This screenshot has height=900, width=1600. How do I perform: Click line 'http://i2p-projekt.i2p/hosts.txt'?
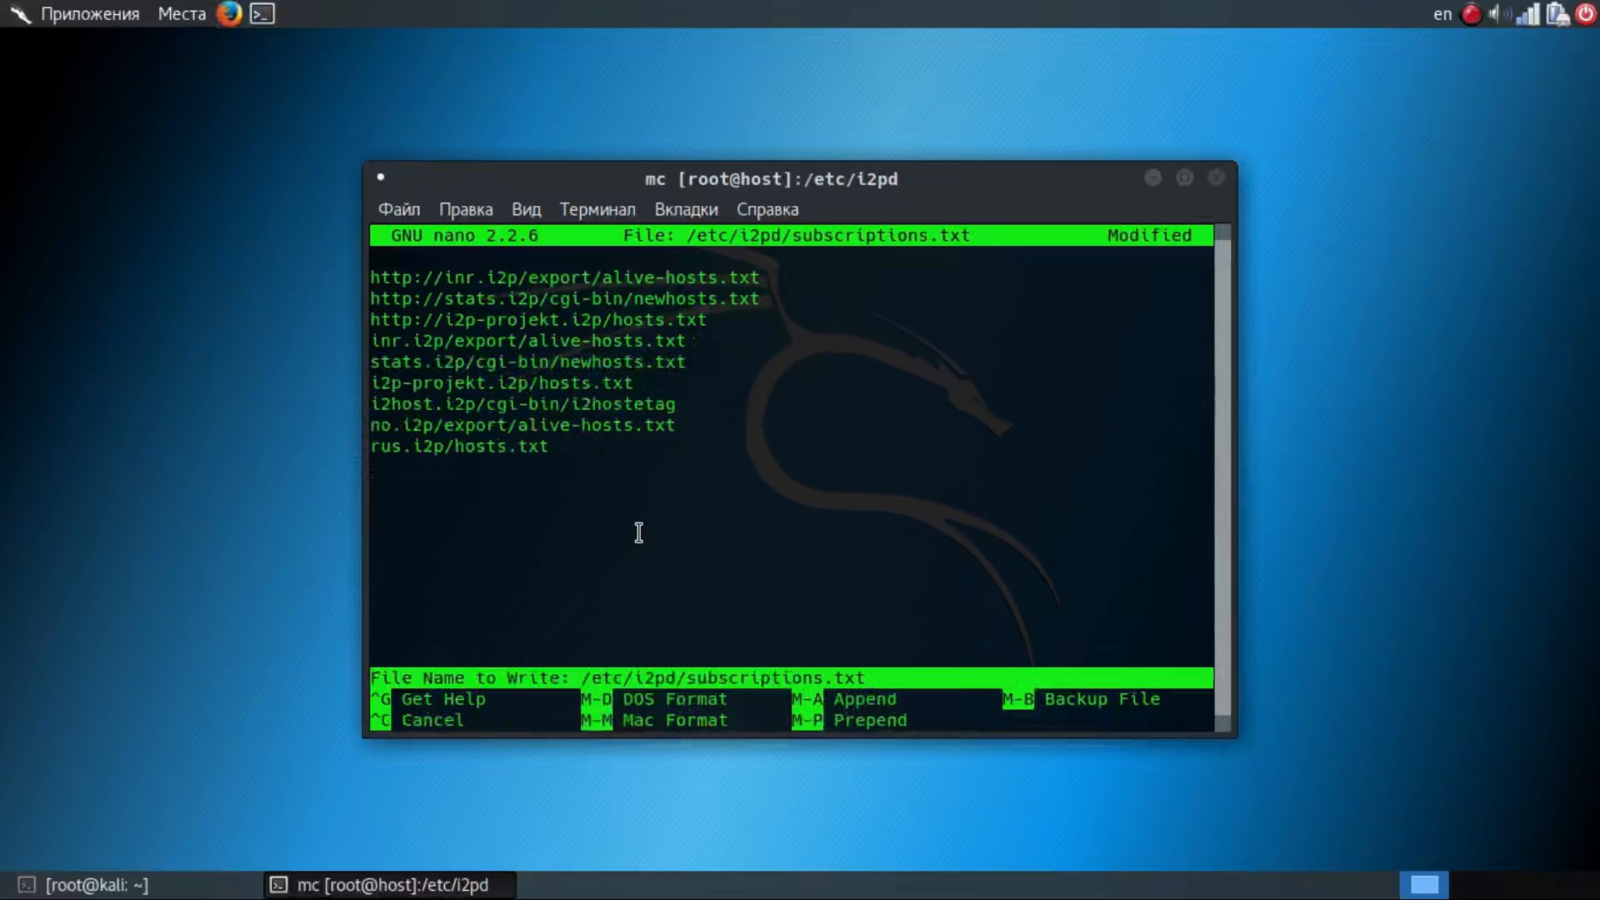[x=539, y=320]
